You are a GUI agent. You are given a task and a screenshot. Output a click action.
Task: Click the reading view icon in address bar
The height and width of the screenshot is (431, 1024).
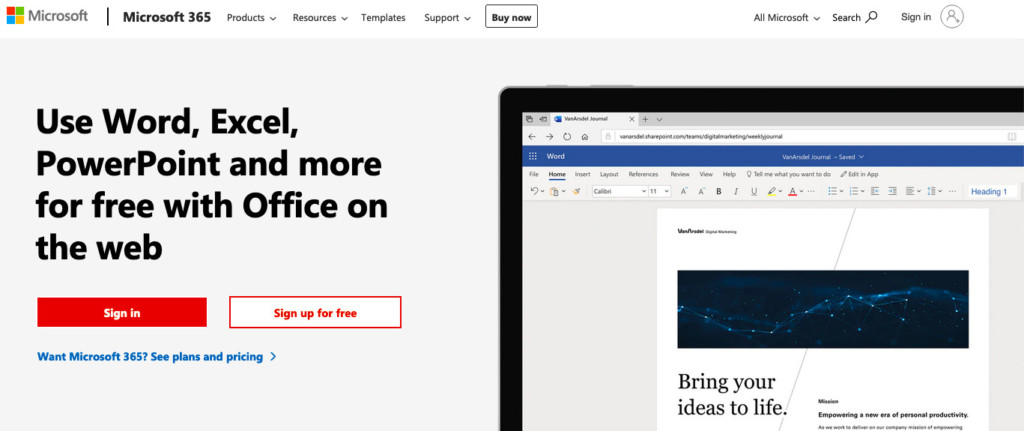coord(1012,136)
